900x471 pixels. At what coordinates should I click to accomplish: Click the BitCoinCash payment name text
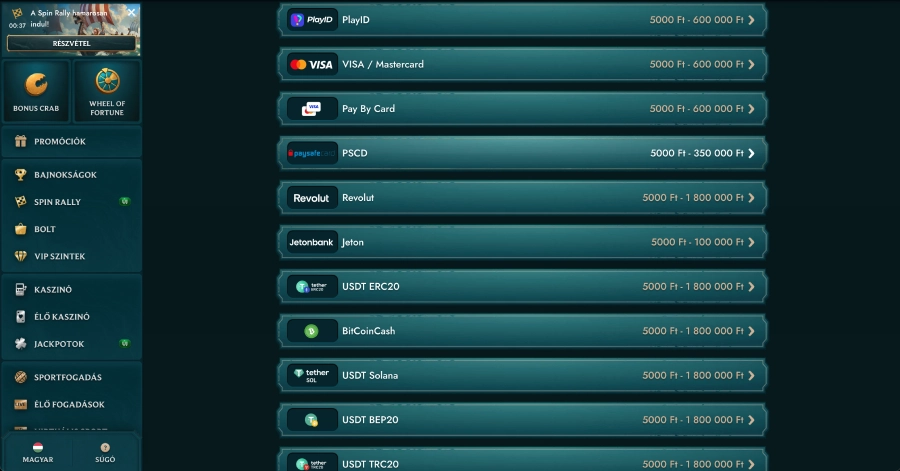pos(368,331)
